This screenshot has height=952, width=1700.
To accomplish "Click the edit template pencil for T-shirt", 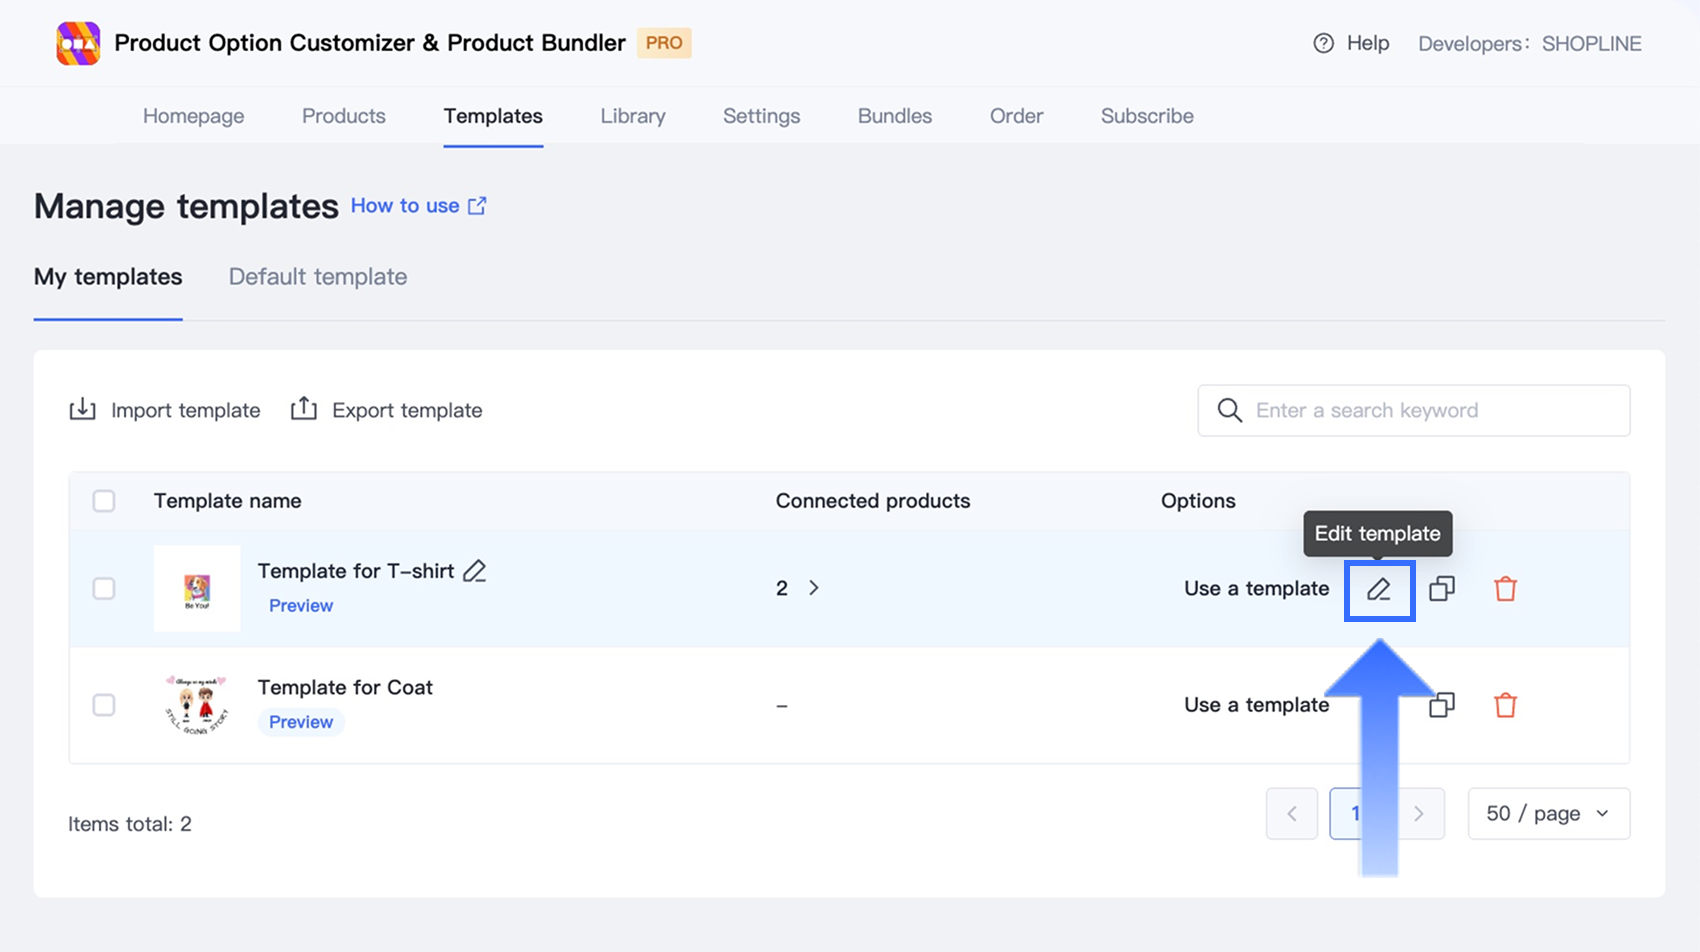I will coord(1379,590).
